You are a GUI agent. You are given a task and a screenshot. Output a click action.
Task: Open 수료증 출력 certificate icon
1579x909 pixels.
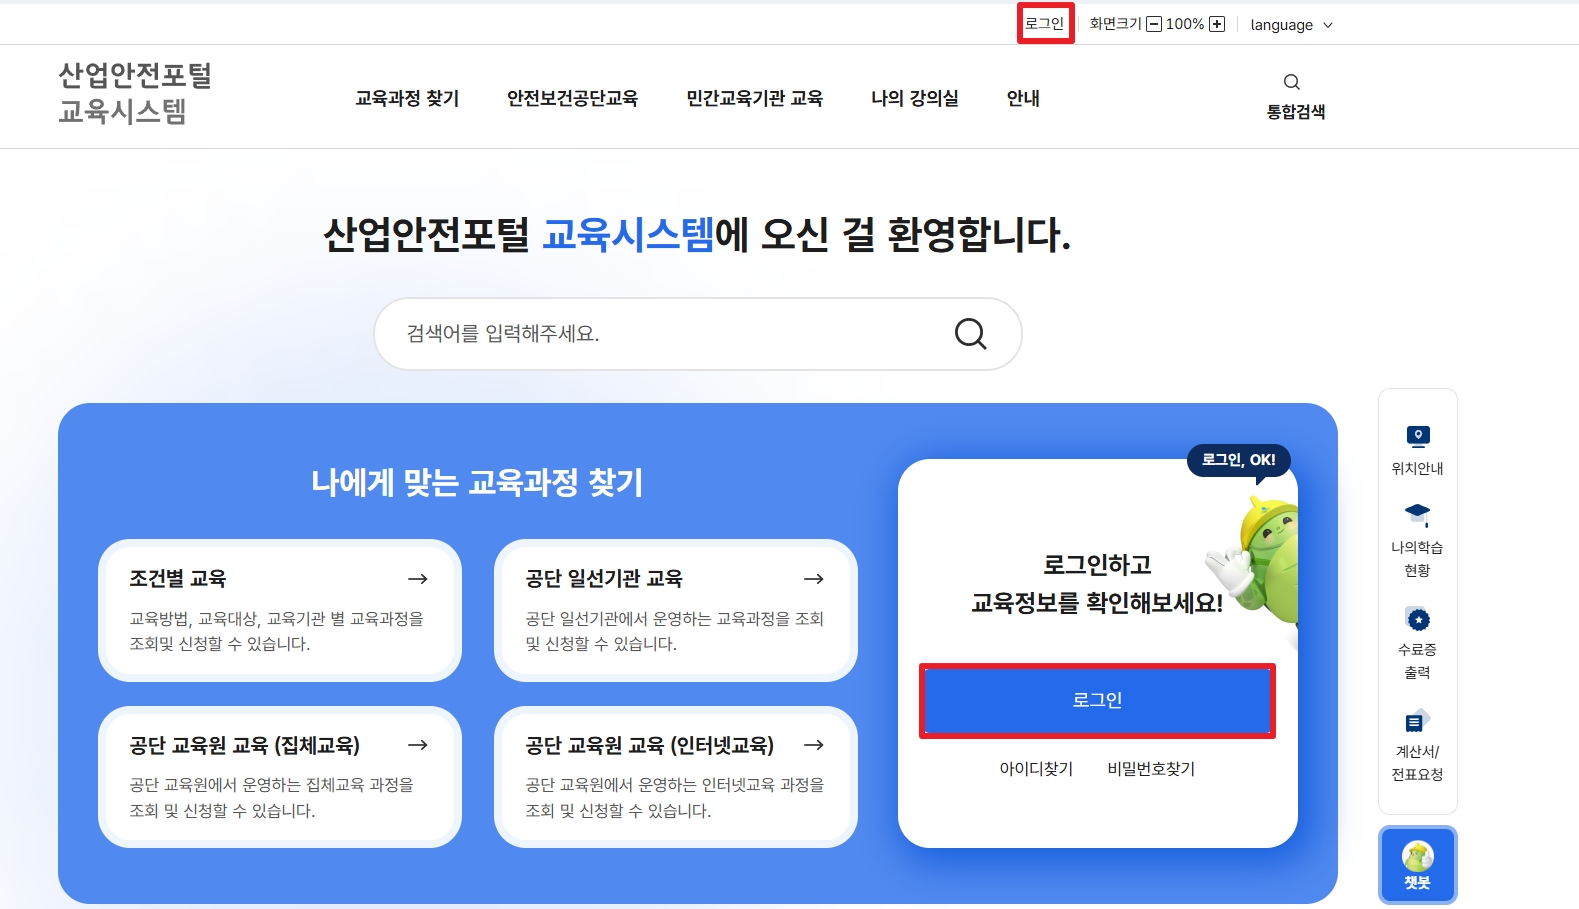[x=1417, y=619]
